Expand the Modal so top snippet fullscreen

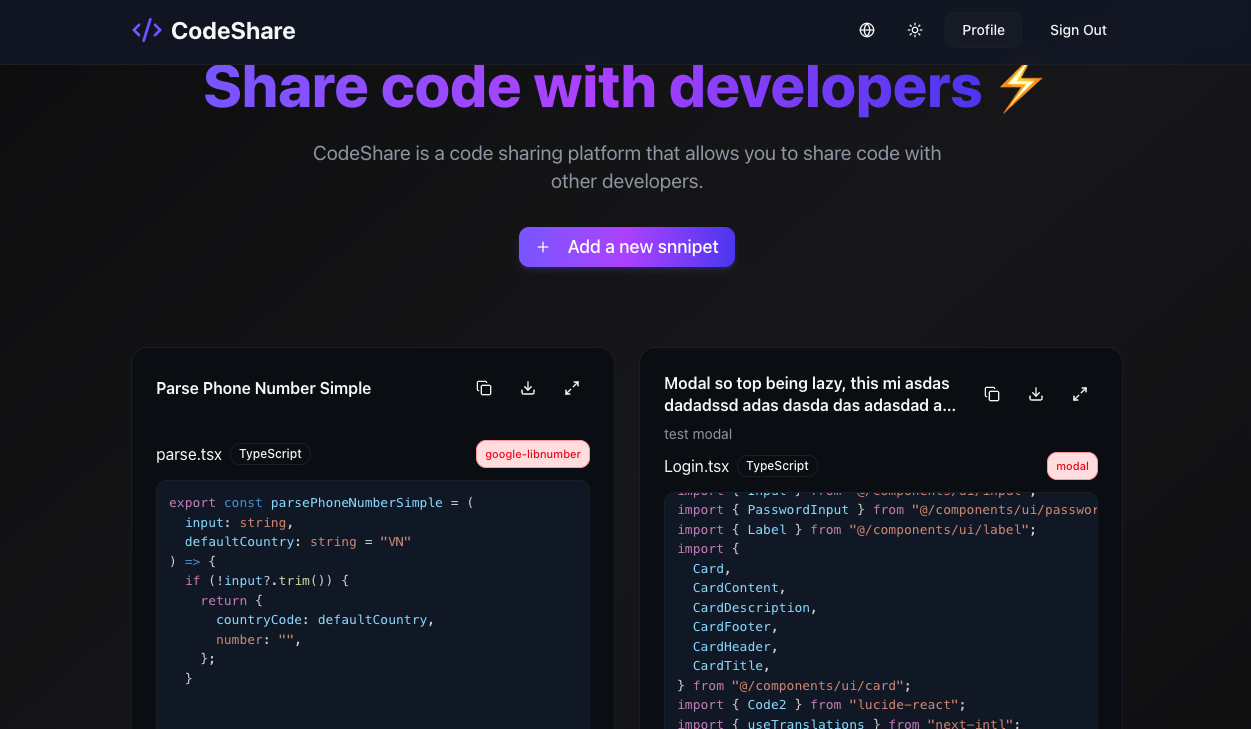tap(1080, 394)
